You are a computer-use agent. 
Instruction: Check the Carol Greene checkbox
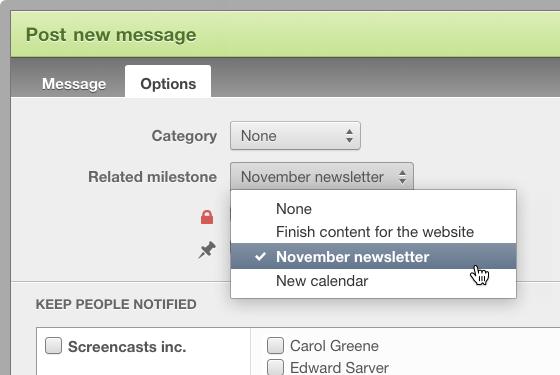(275, 345)
